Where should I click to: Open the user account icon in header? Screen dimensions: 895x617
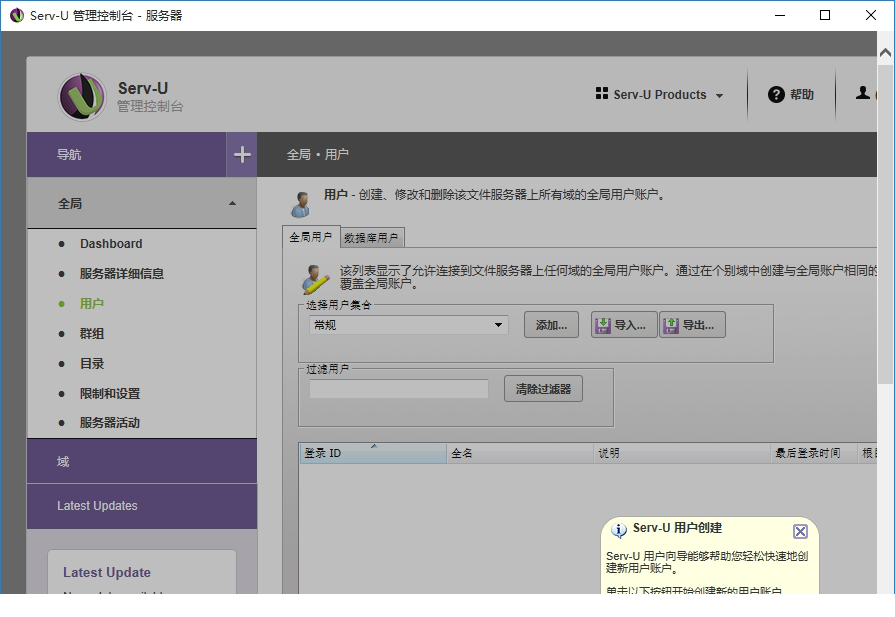862,93
